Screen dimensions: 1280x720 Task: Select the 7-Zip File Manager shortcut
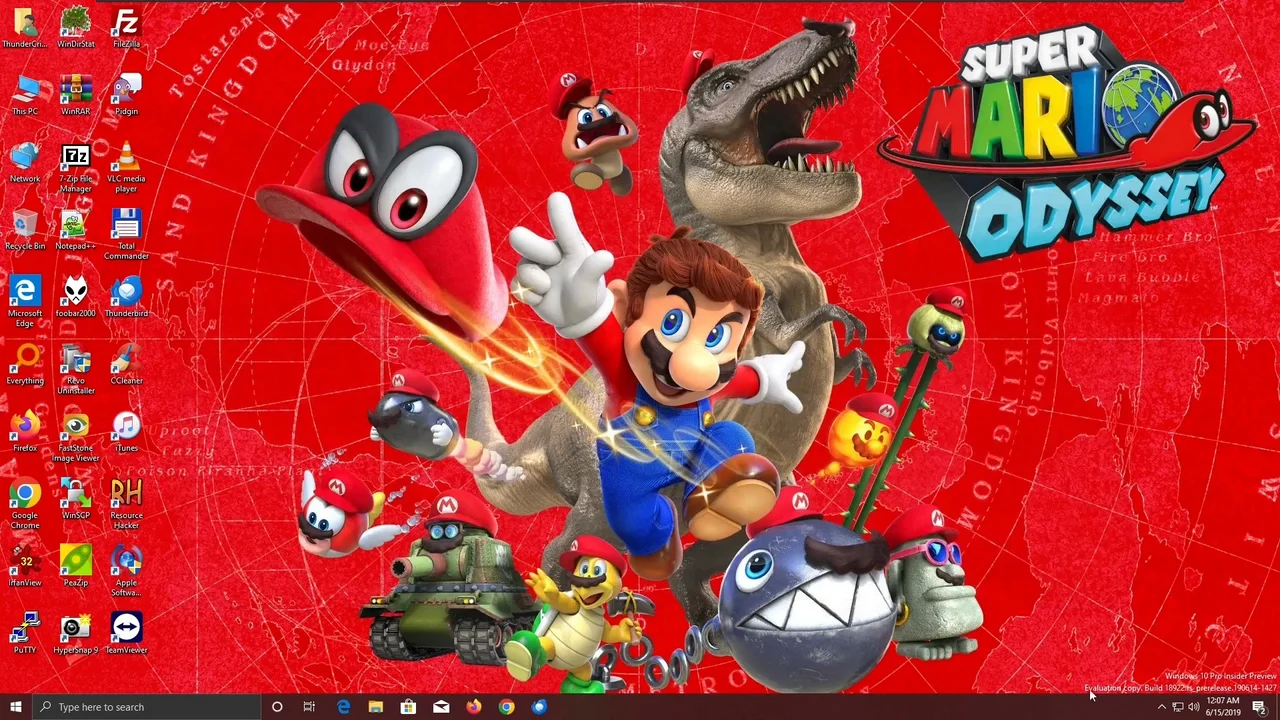[x=76, y=168]
